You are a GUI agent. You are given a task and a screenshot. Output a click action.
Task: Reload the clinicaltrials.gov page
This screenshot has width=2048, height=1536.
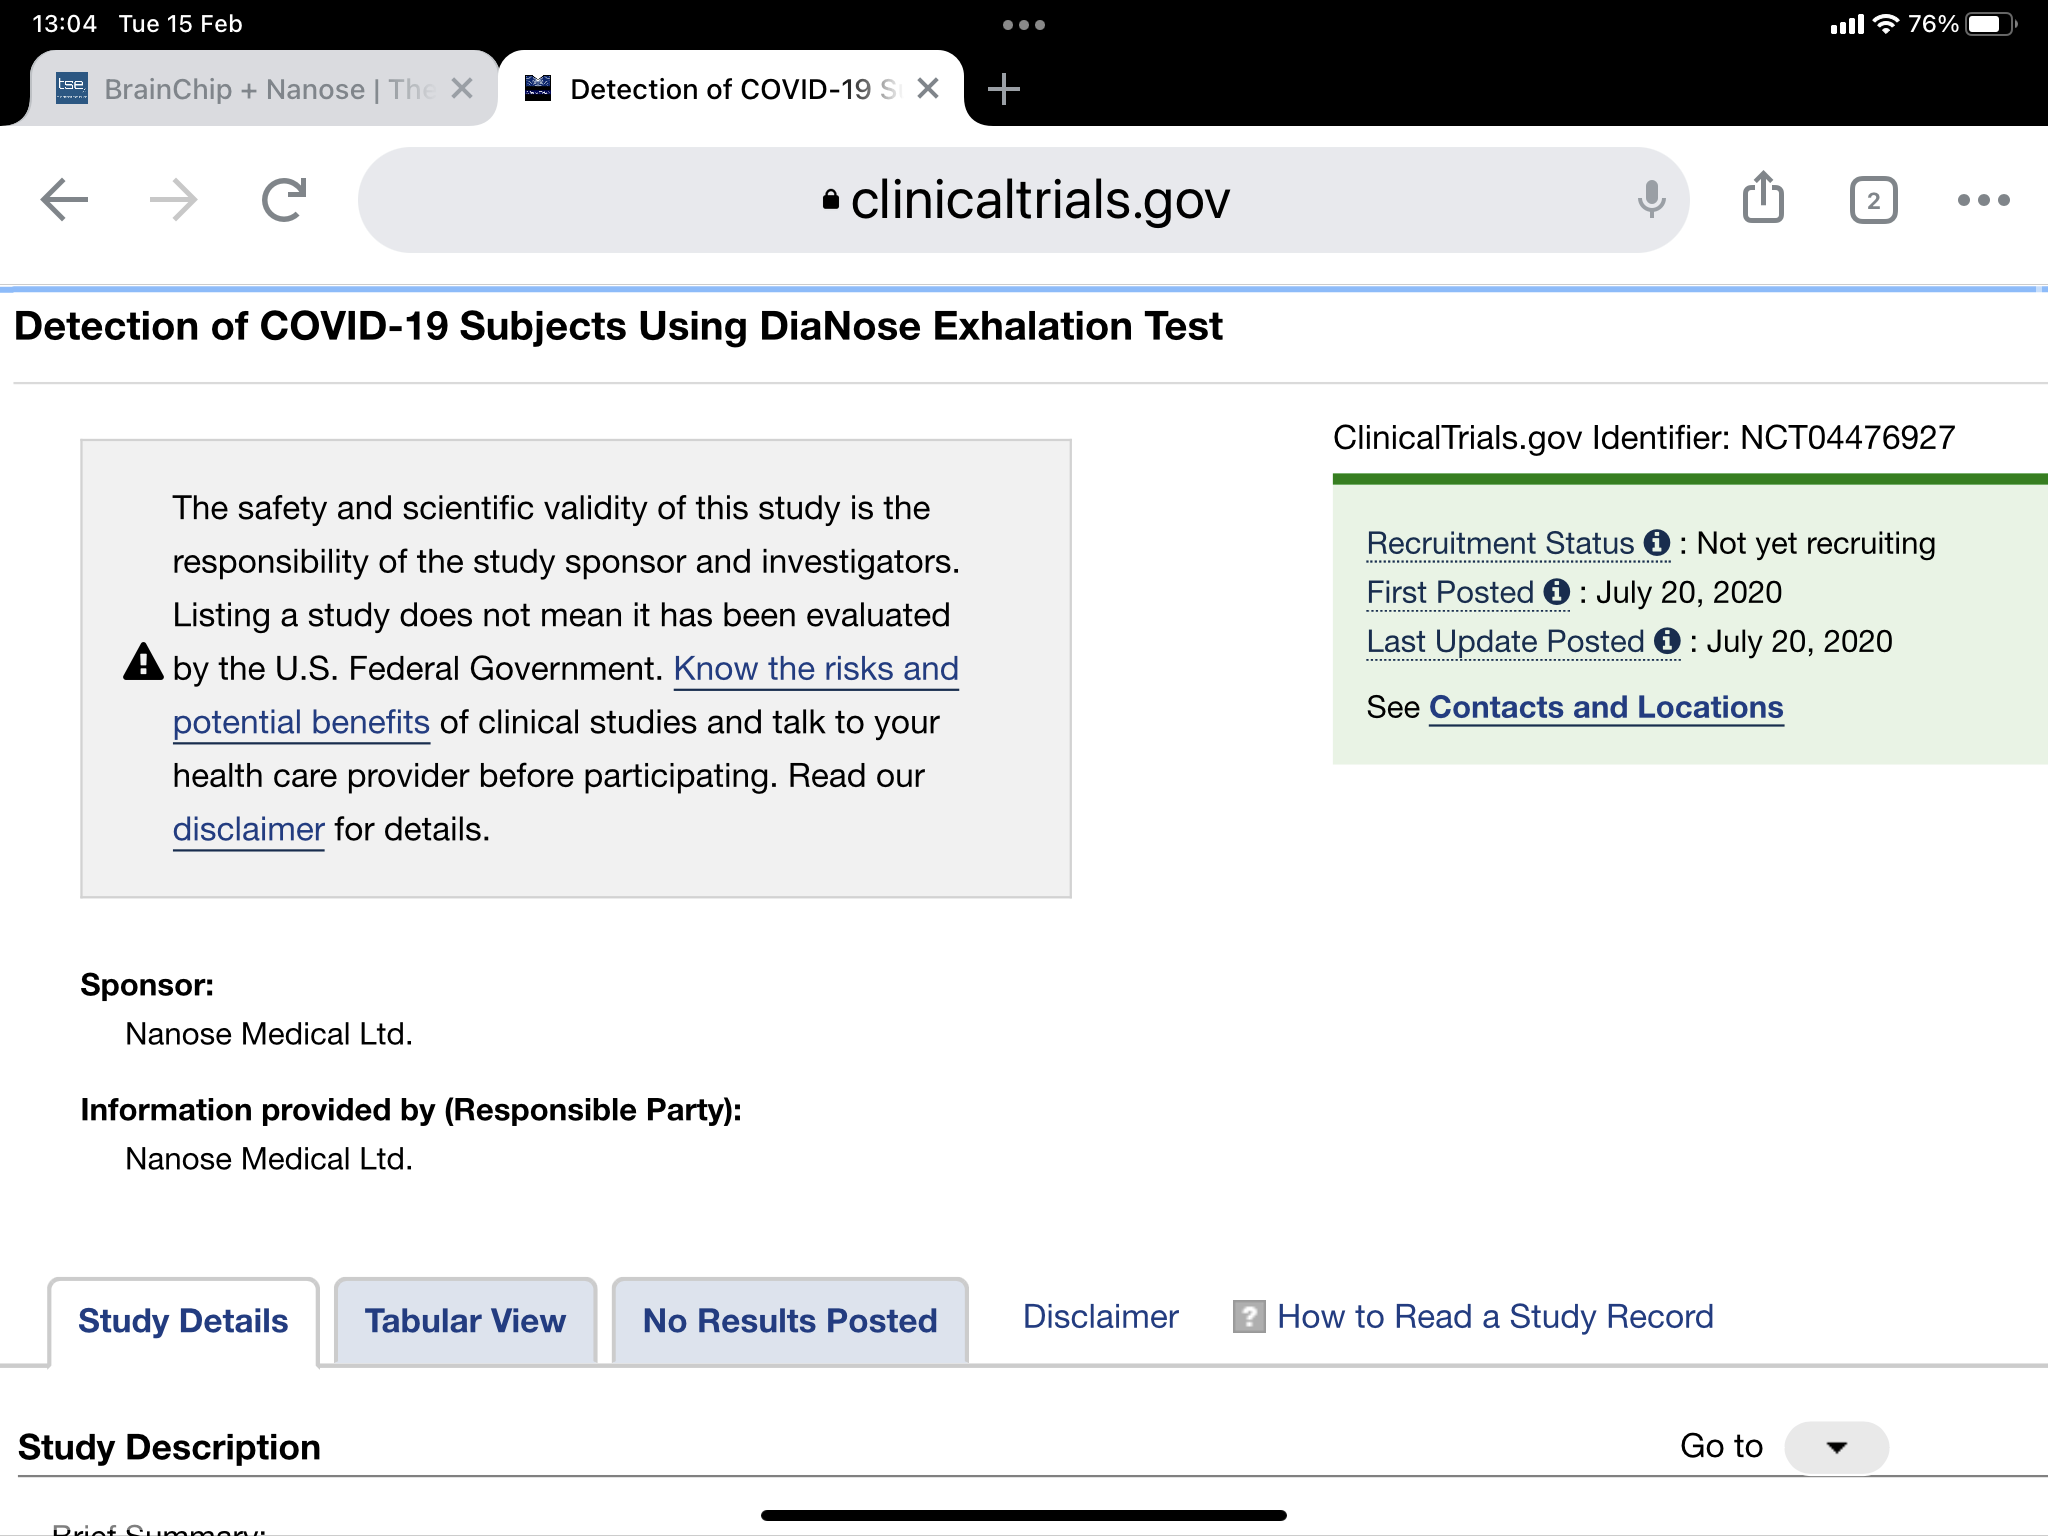click(284, 200)
